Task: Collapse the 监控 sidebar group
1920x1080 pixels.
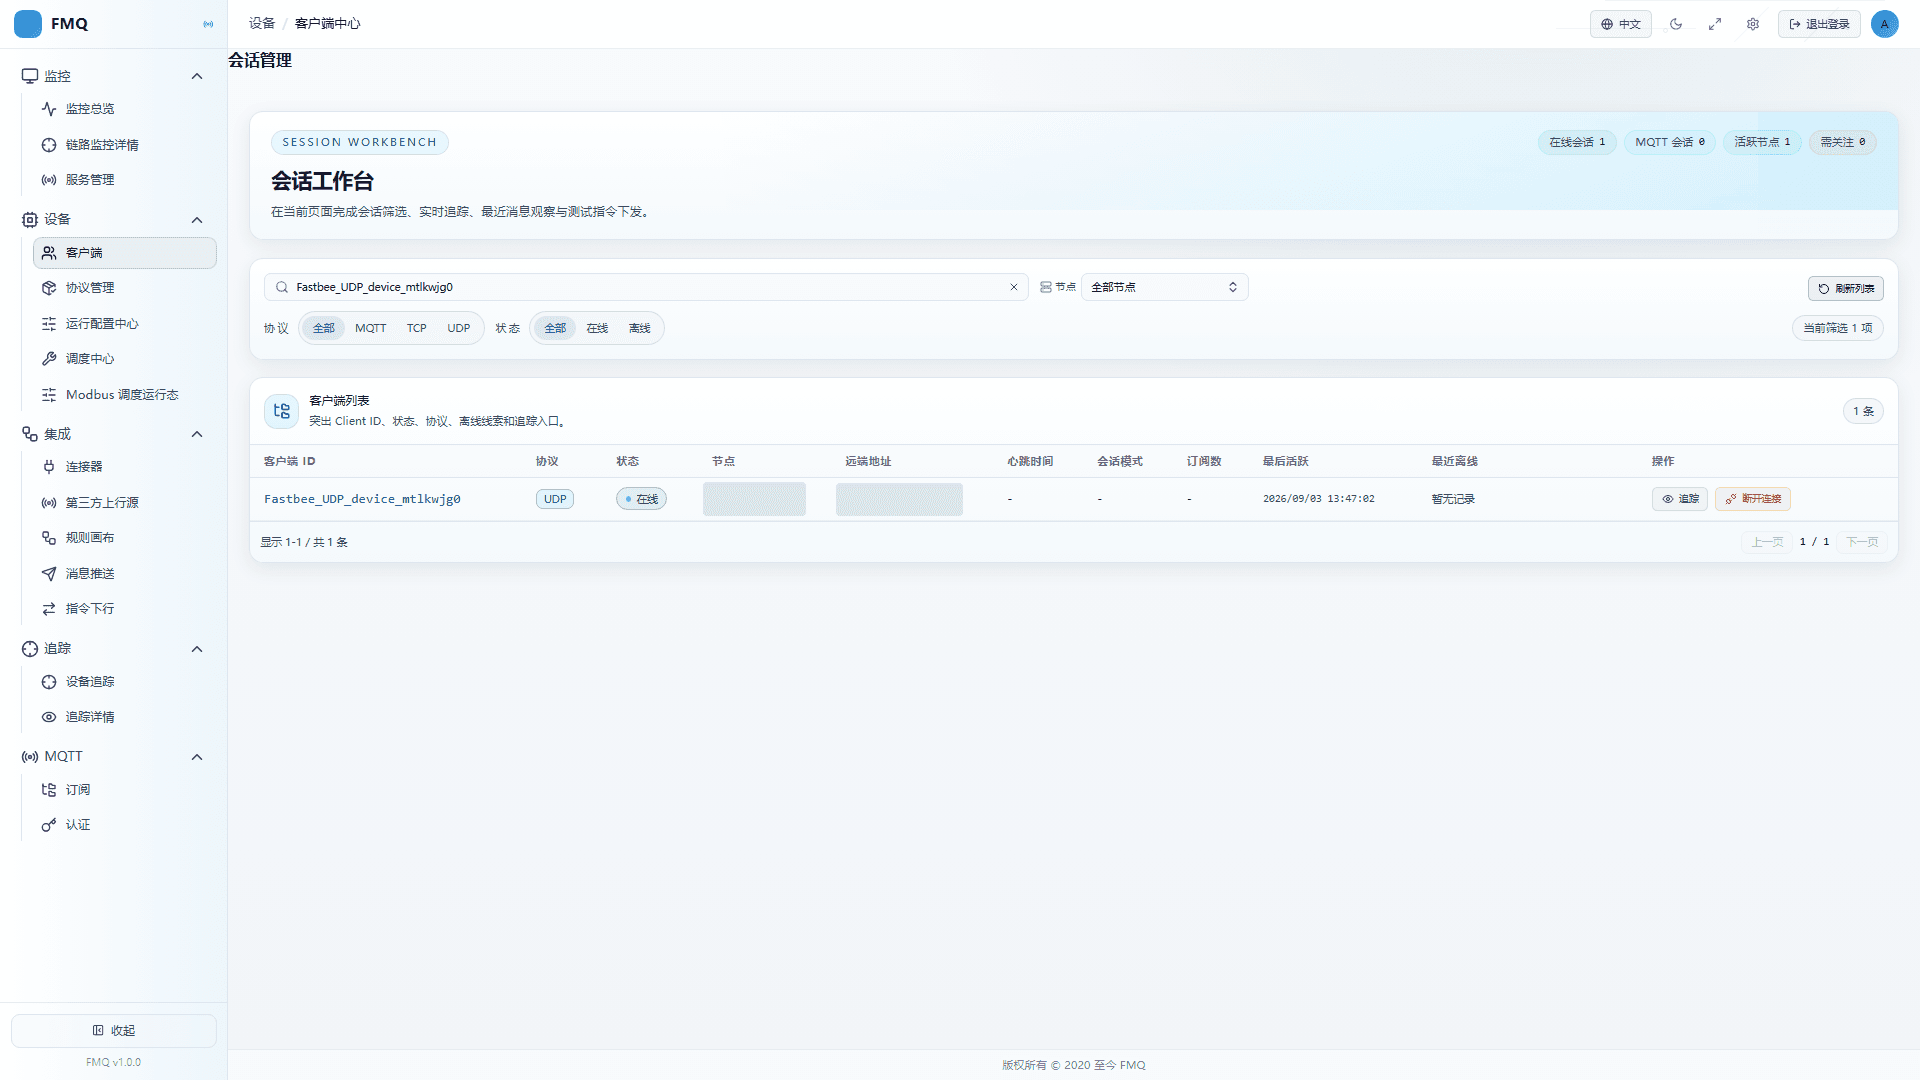Action: [197, 76]
